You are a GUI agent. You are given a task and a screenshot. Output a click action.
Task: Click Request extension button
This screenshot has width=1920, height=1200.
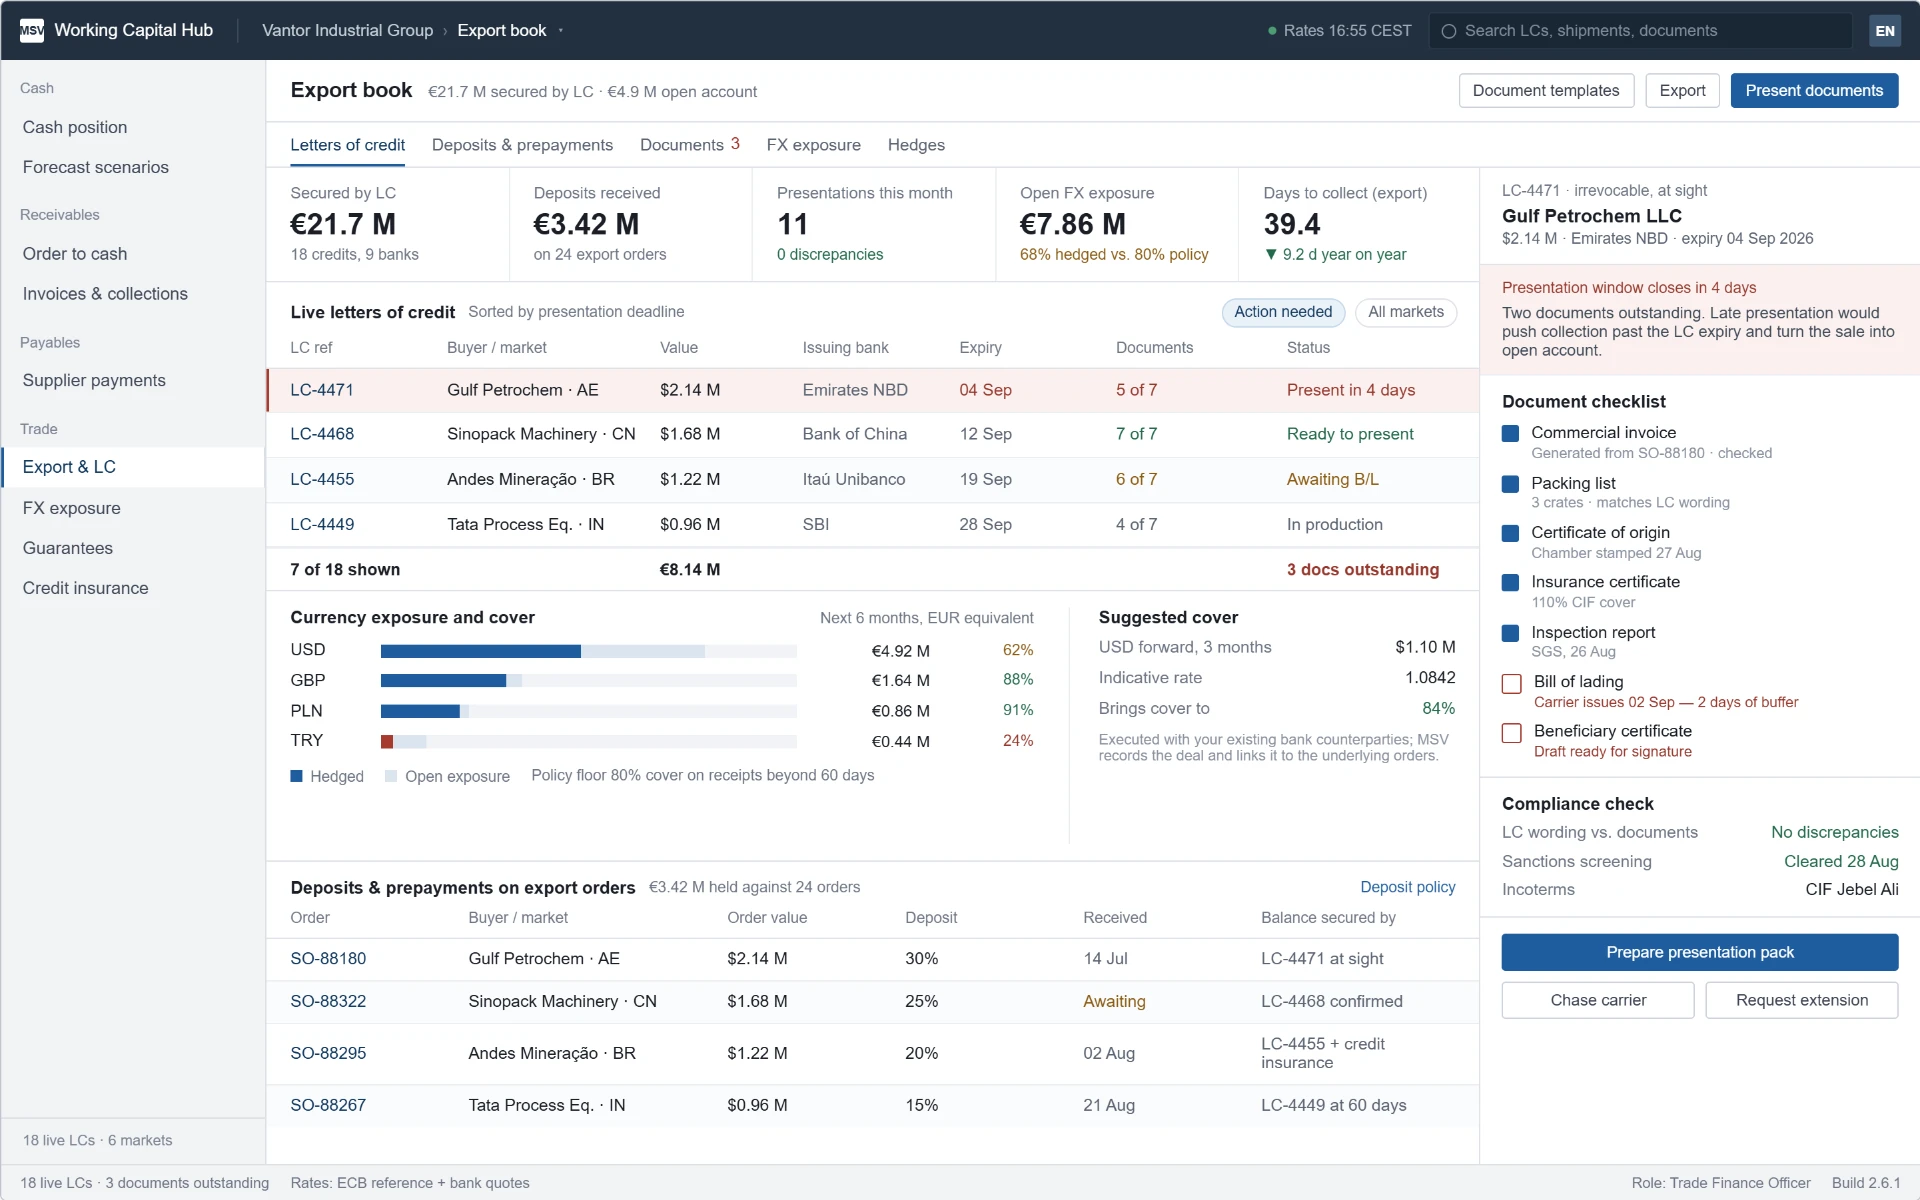pyautogui.click(x=1801, y=1000)
